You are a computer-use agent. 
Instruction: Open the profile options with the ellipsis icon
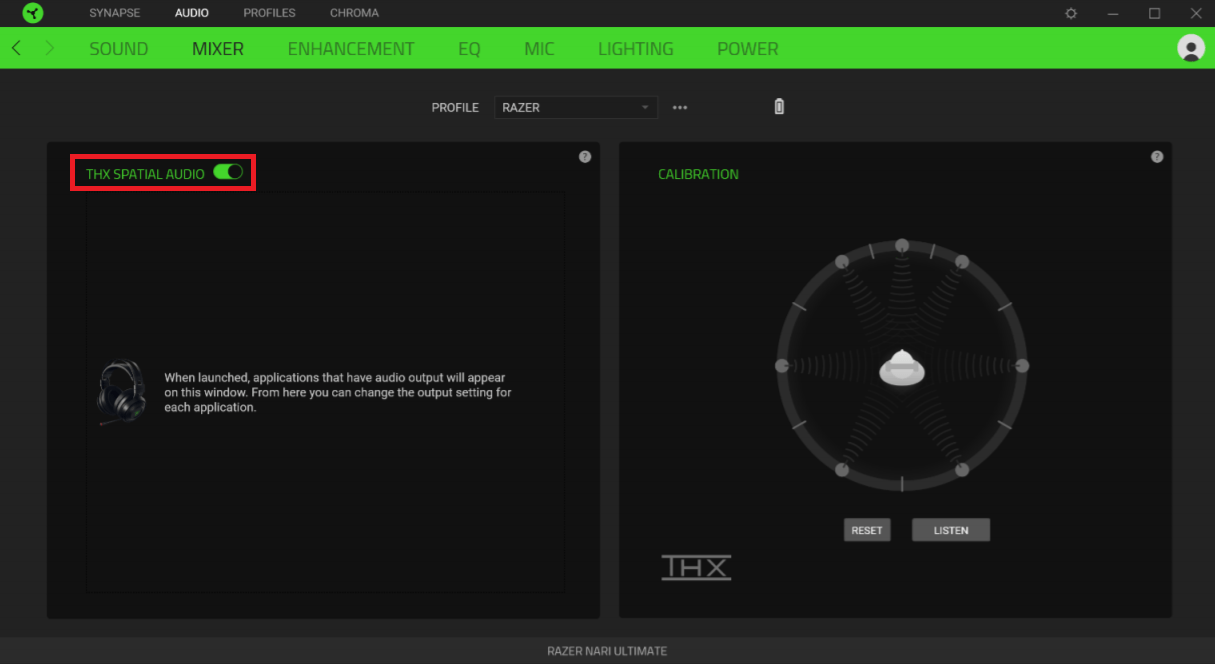pos(680,107)
